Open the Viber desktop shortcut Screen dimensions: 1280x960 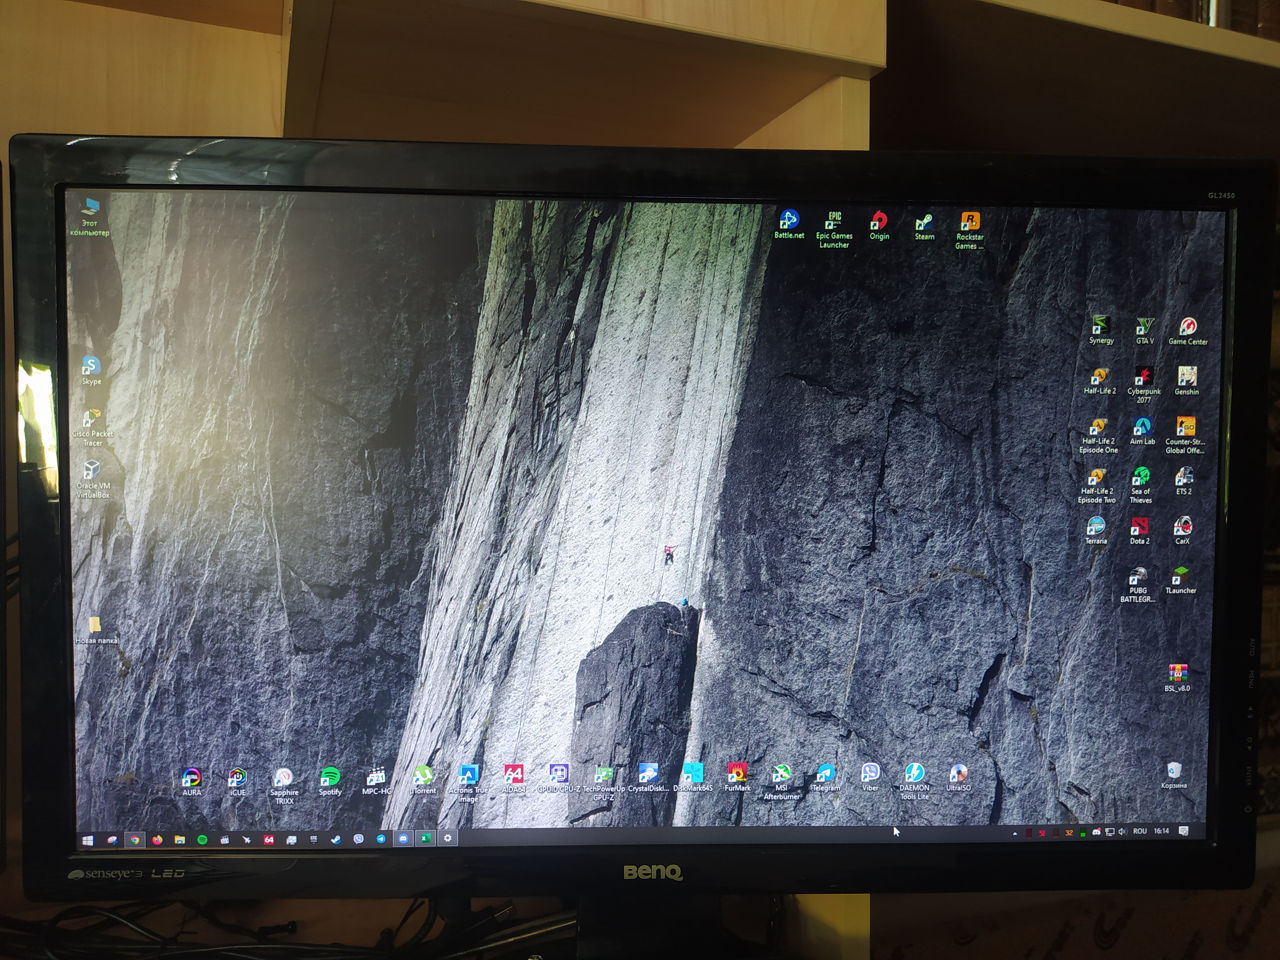(x=870, y=777)
